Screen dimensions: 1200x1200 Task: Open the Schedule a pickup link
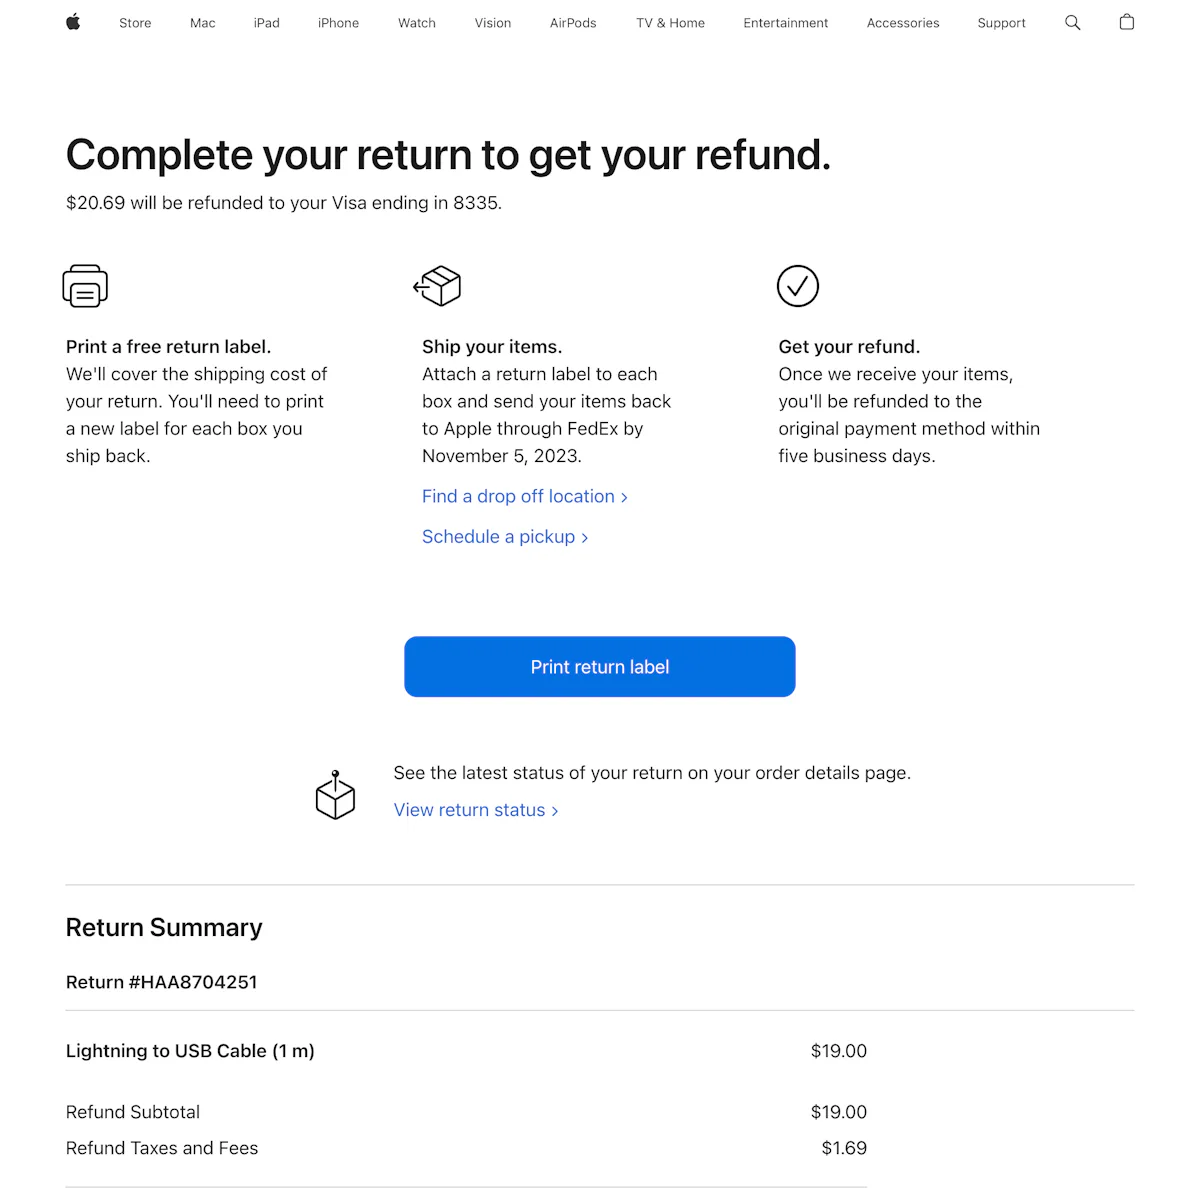point(498,536)
